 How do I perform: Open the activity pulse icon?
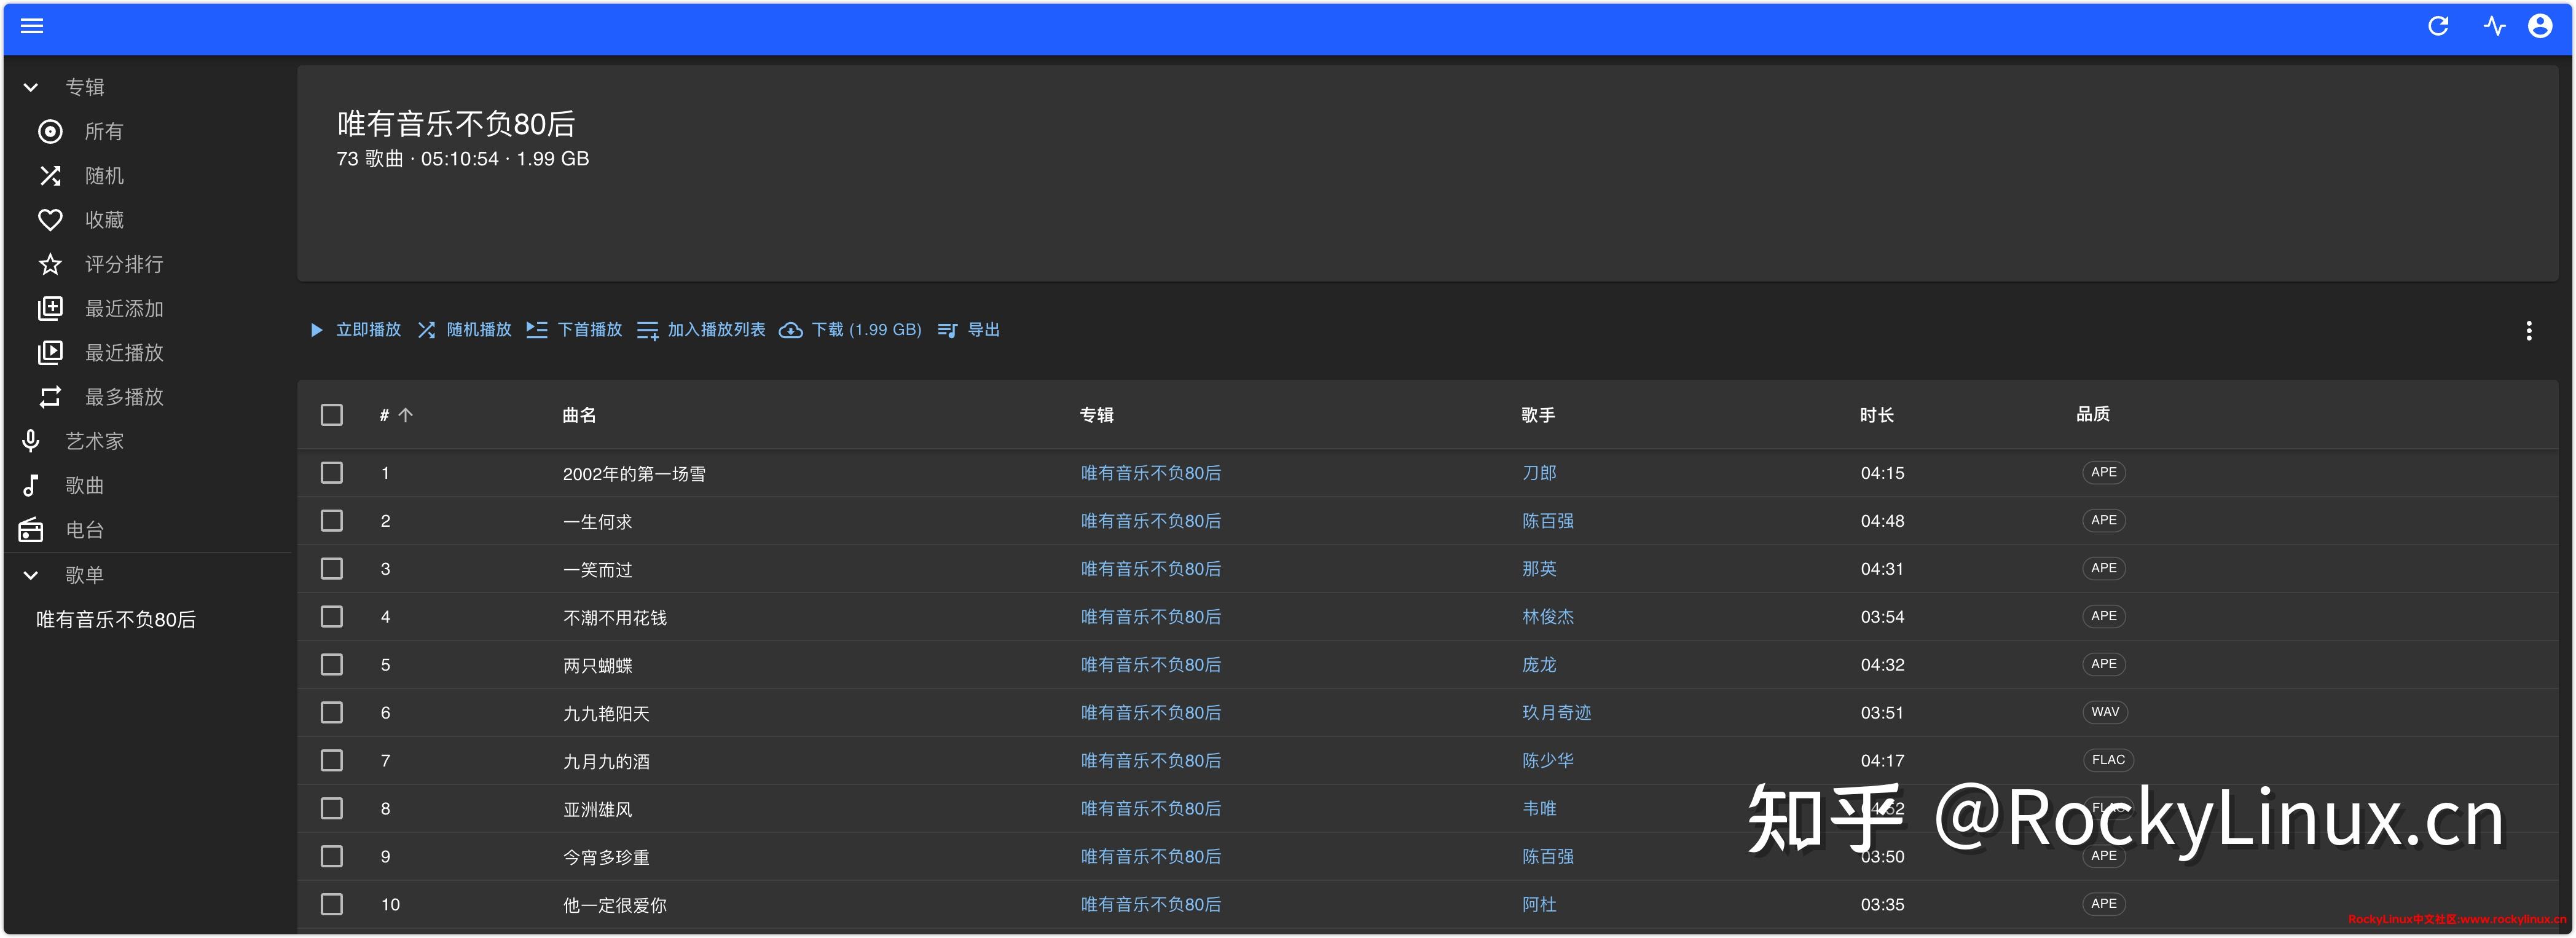tap(2494, 26)
